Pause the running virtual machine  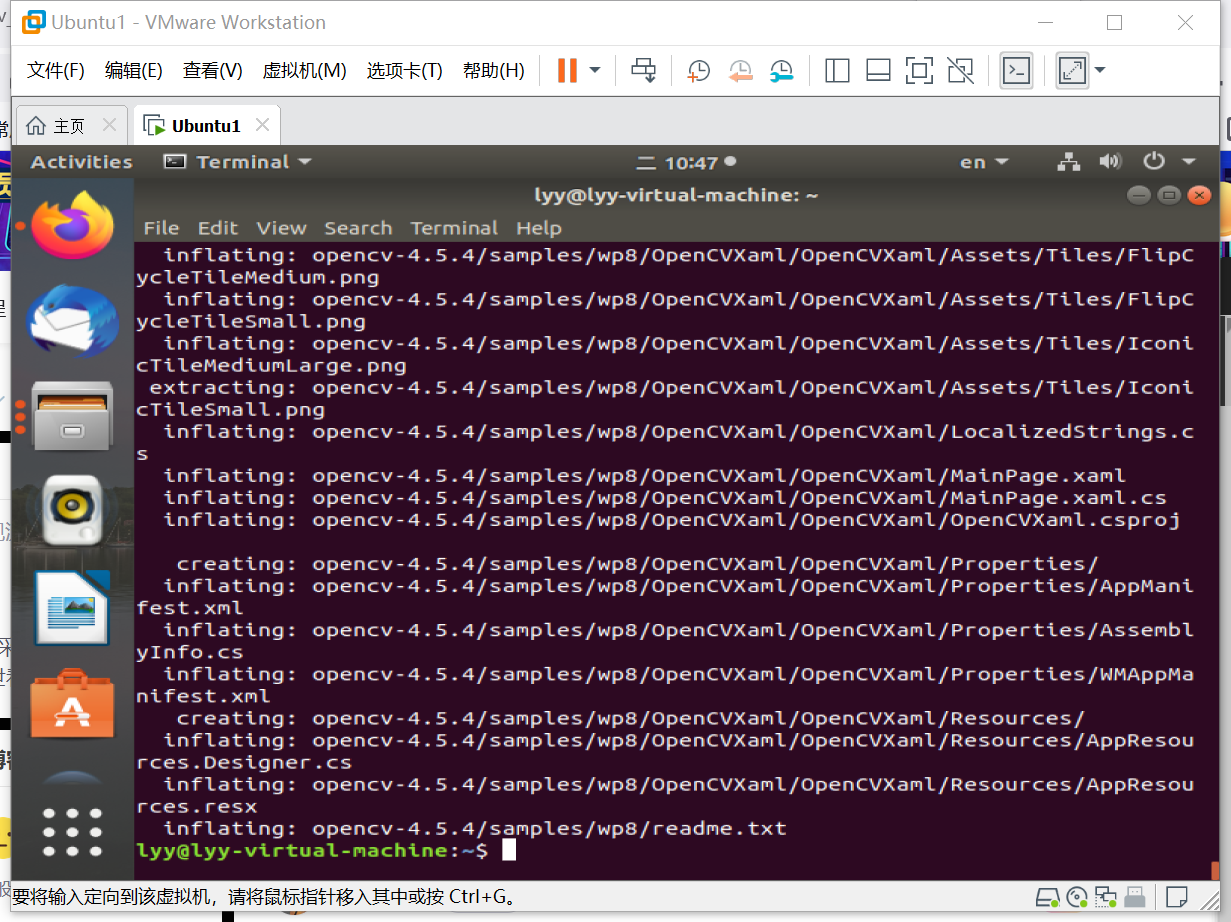pos(566,70)
